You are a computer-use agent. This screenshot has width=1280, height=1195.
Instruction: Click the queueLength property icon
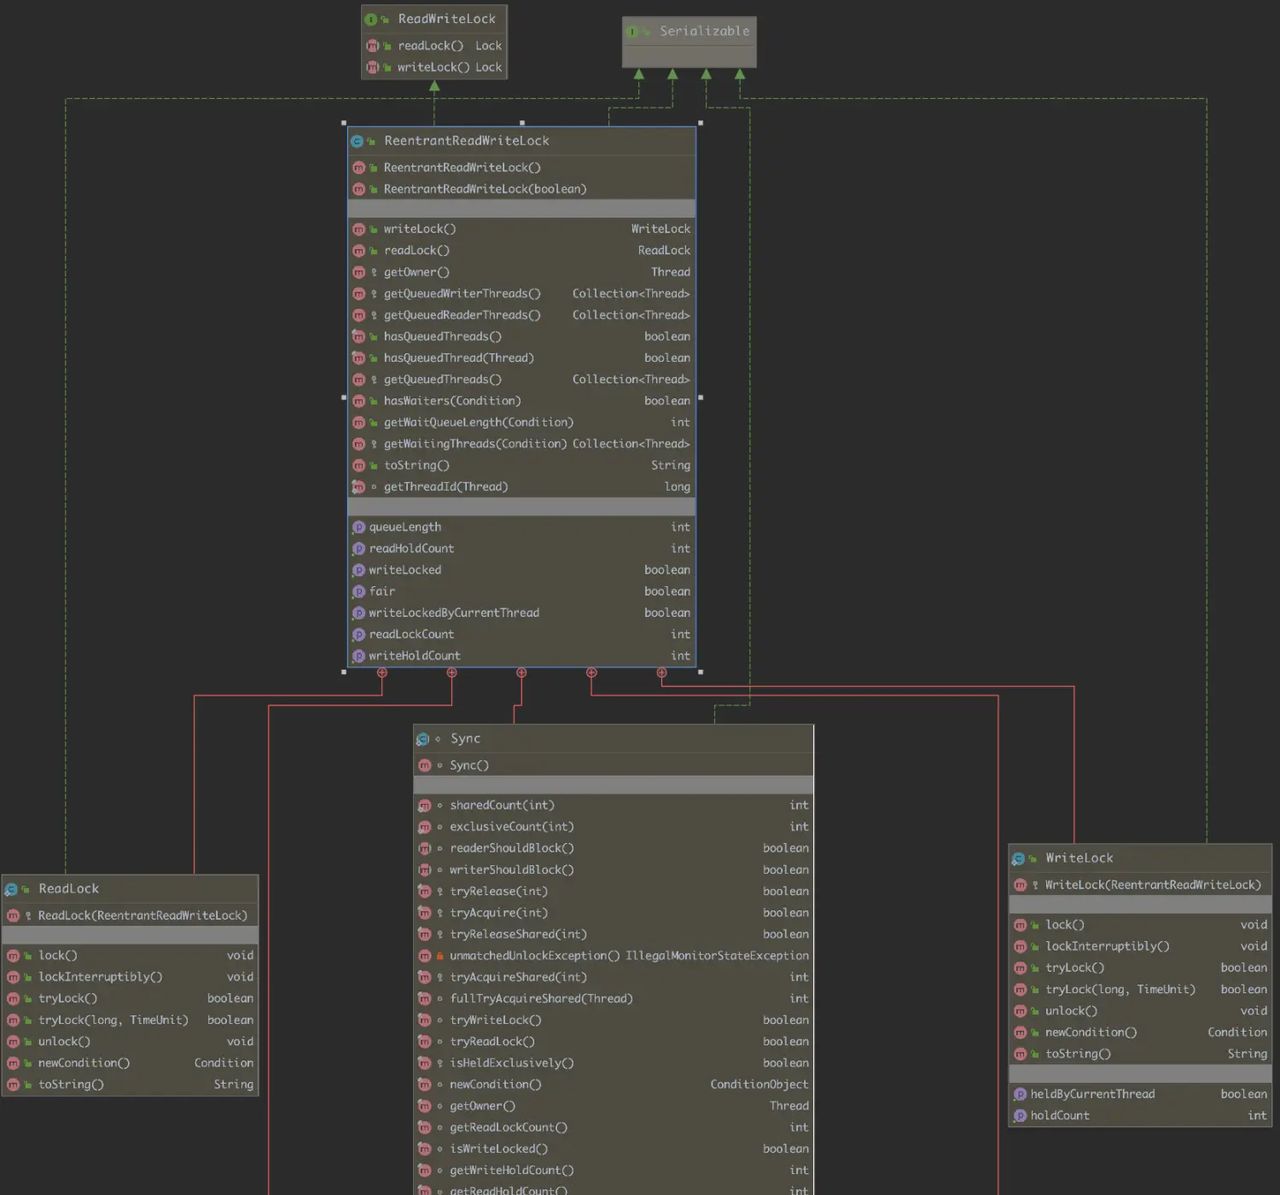358,527
